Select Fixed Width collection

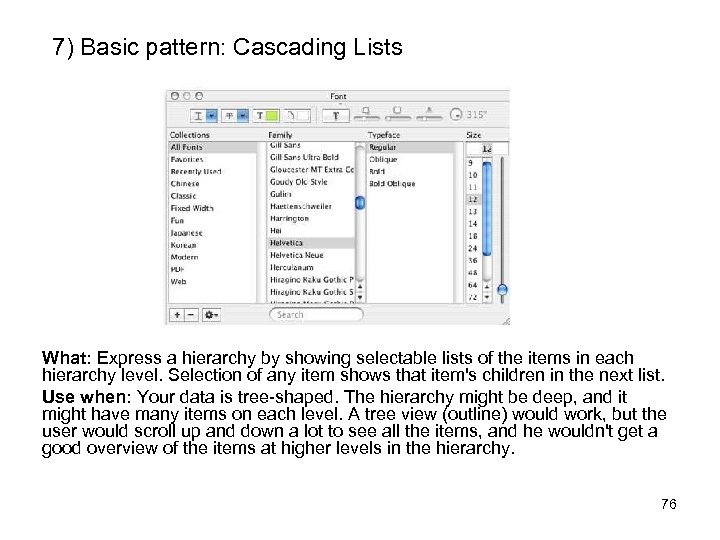213,208
